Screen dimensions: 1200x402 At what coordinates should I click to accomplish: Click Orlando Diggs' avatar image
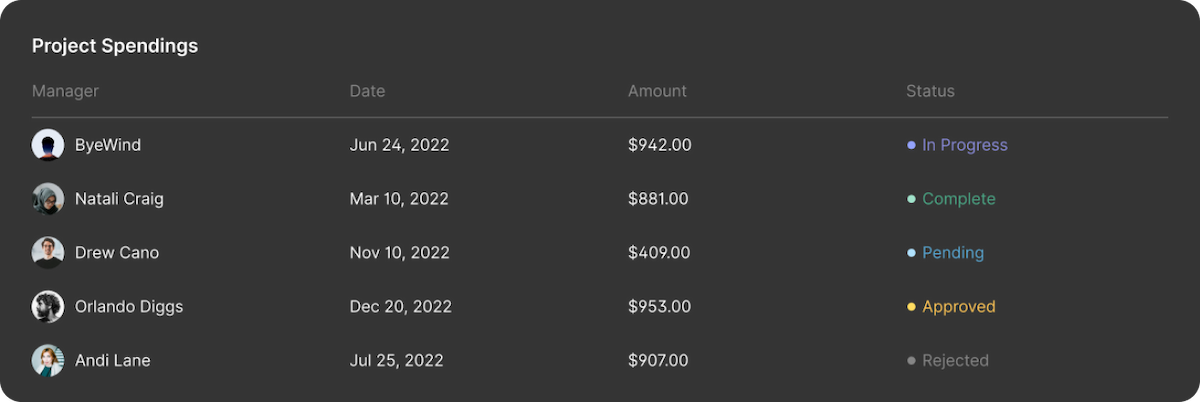coord(48,307)
